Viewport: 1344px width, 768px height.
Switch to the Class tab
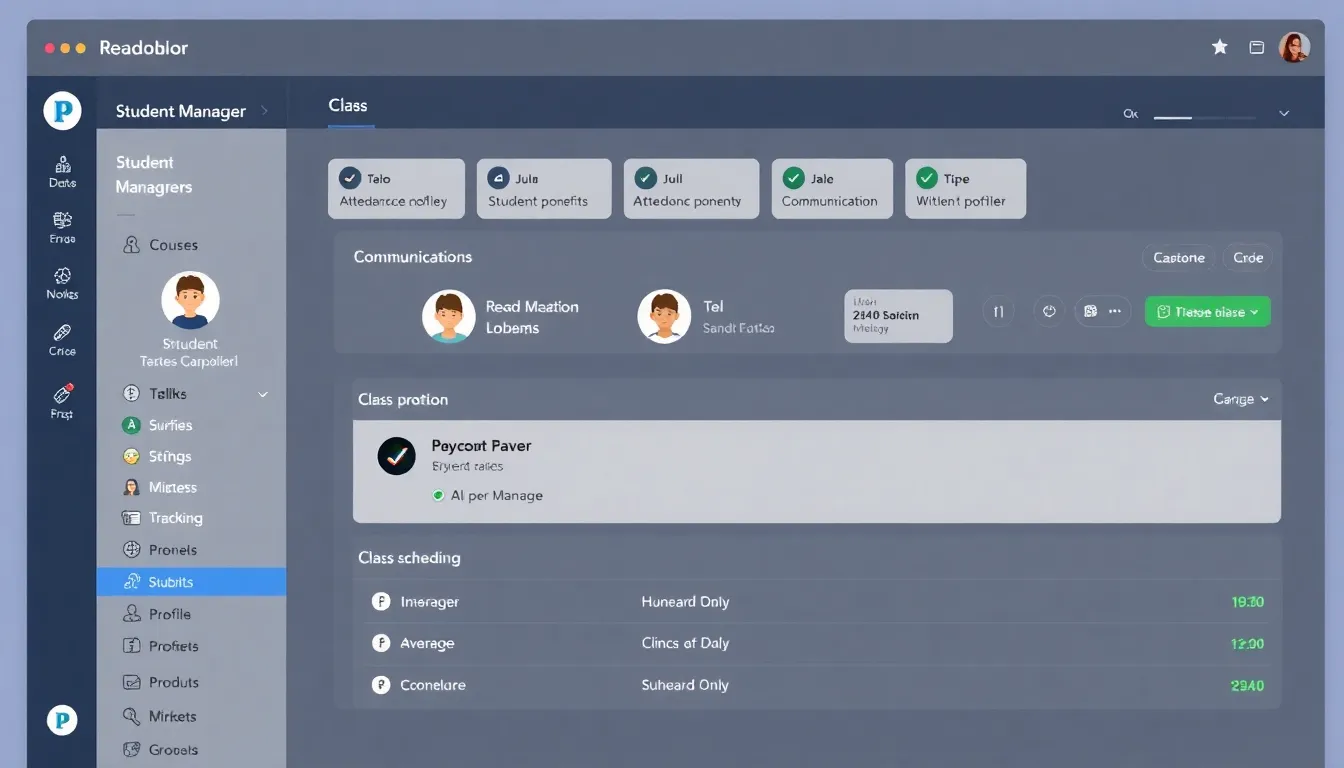348,105
